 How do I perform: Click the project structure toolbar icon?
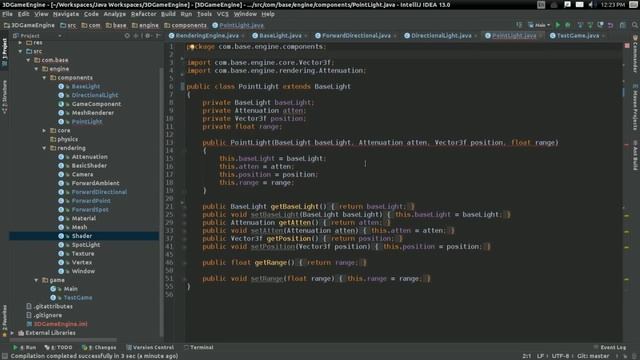[x=622, y=25]
